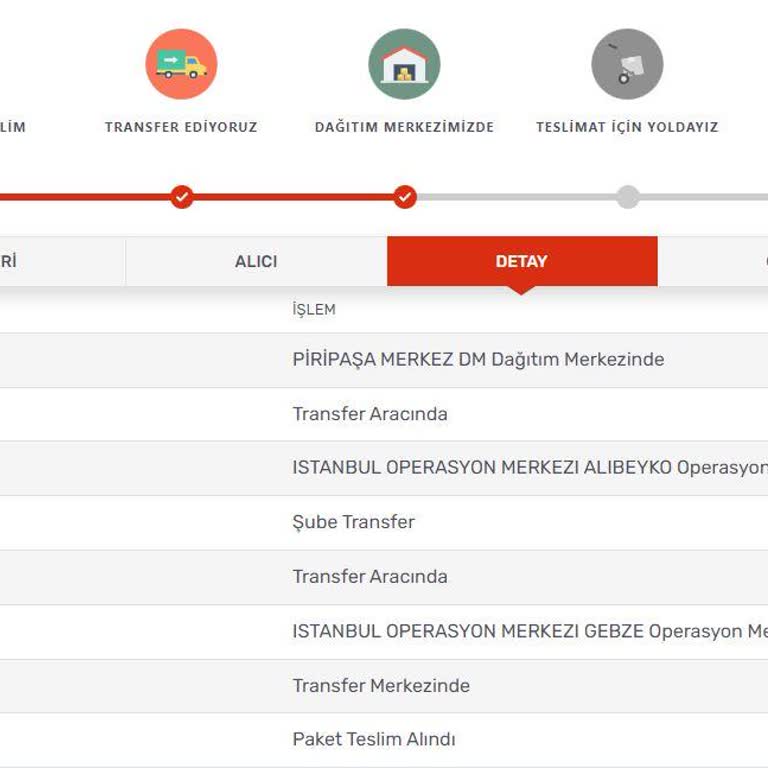Select the Şube Transfer row
The height and width of the screenshot is (768, 768).
tap(384, 523)
